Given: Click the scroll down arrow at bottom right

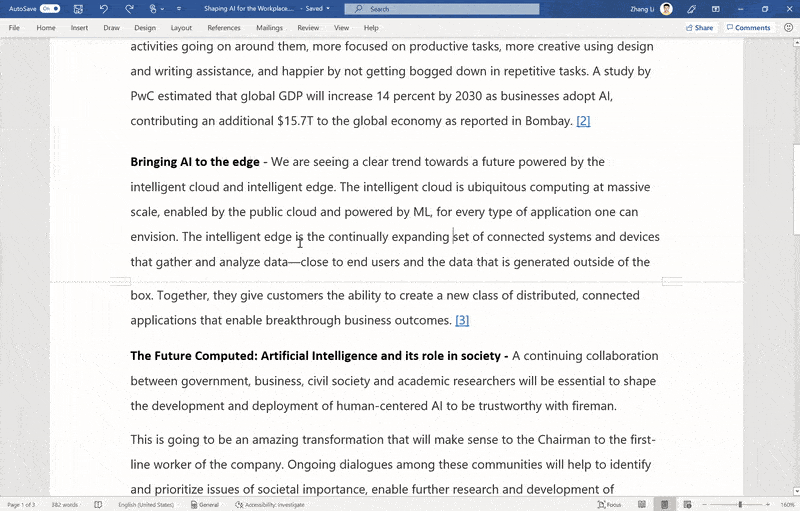Looking at the screenshot, I should tap(796, 491).
